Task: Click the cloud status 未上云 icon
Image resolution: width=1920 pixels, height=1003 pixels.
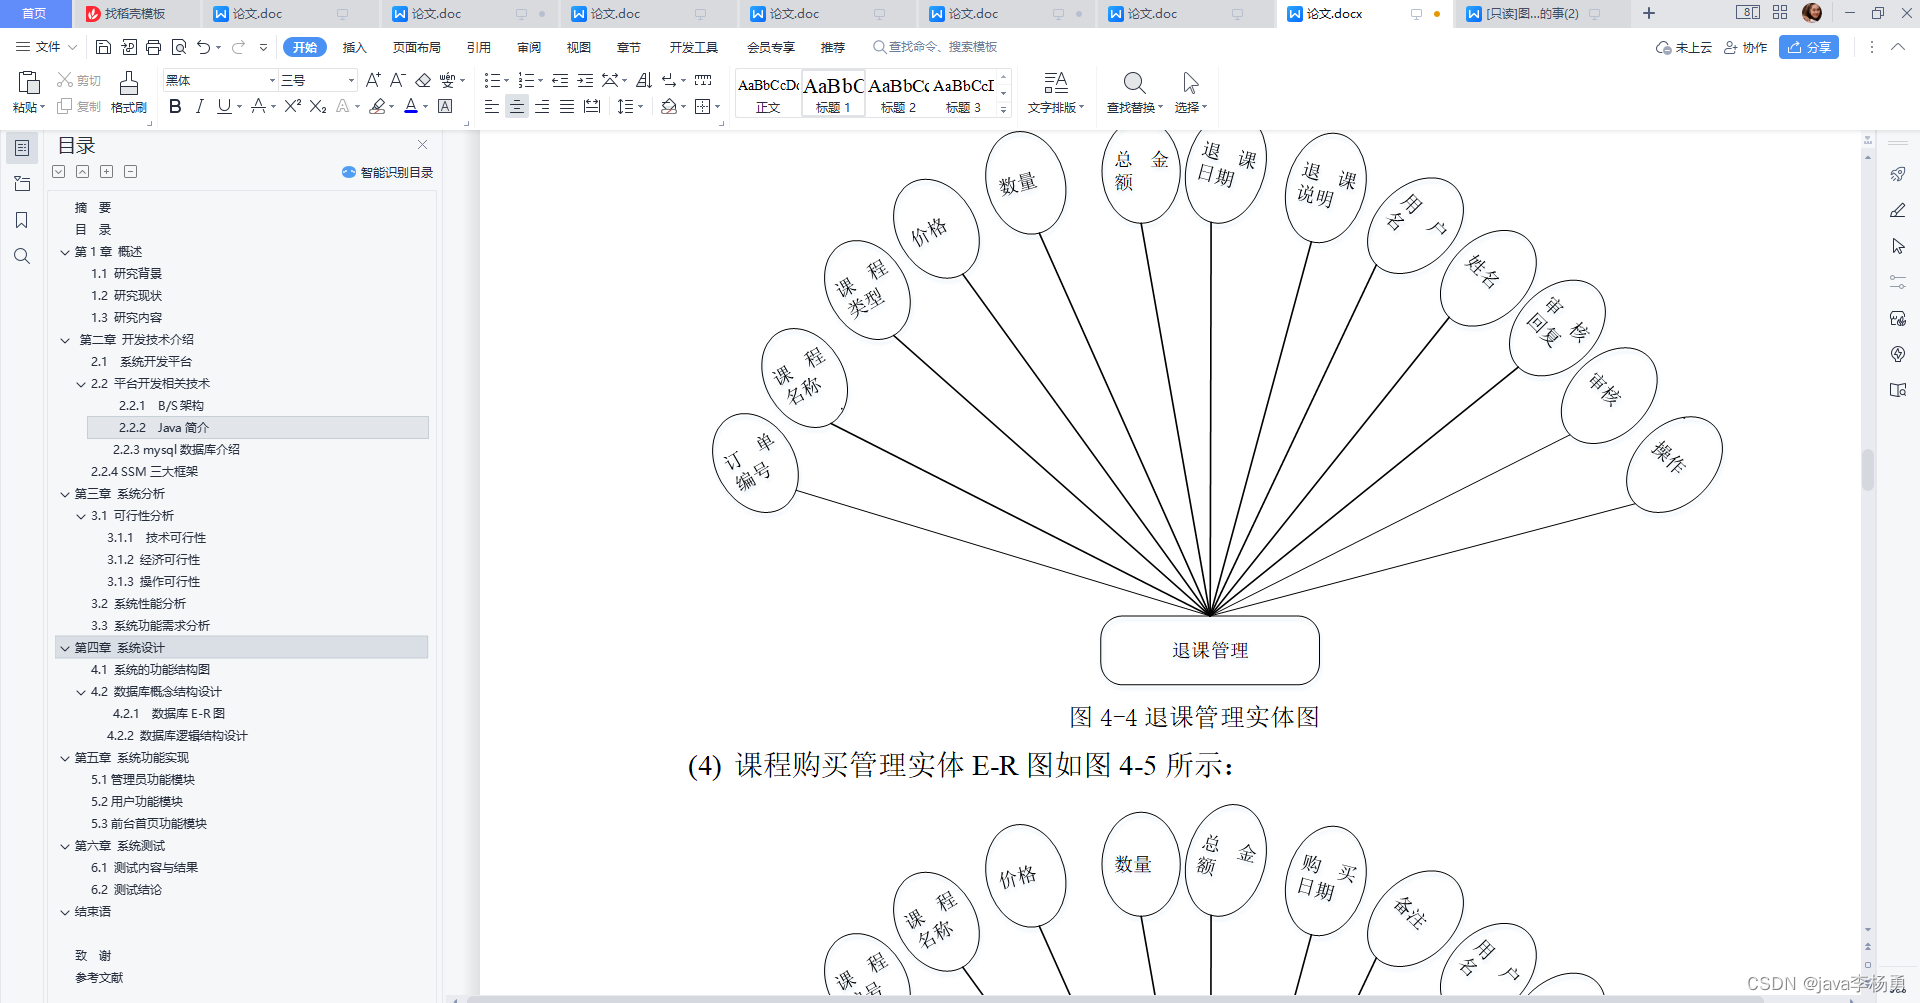Action: pyautogui.click(x=1684, y=47)
